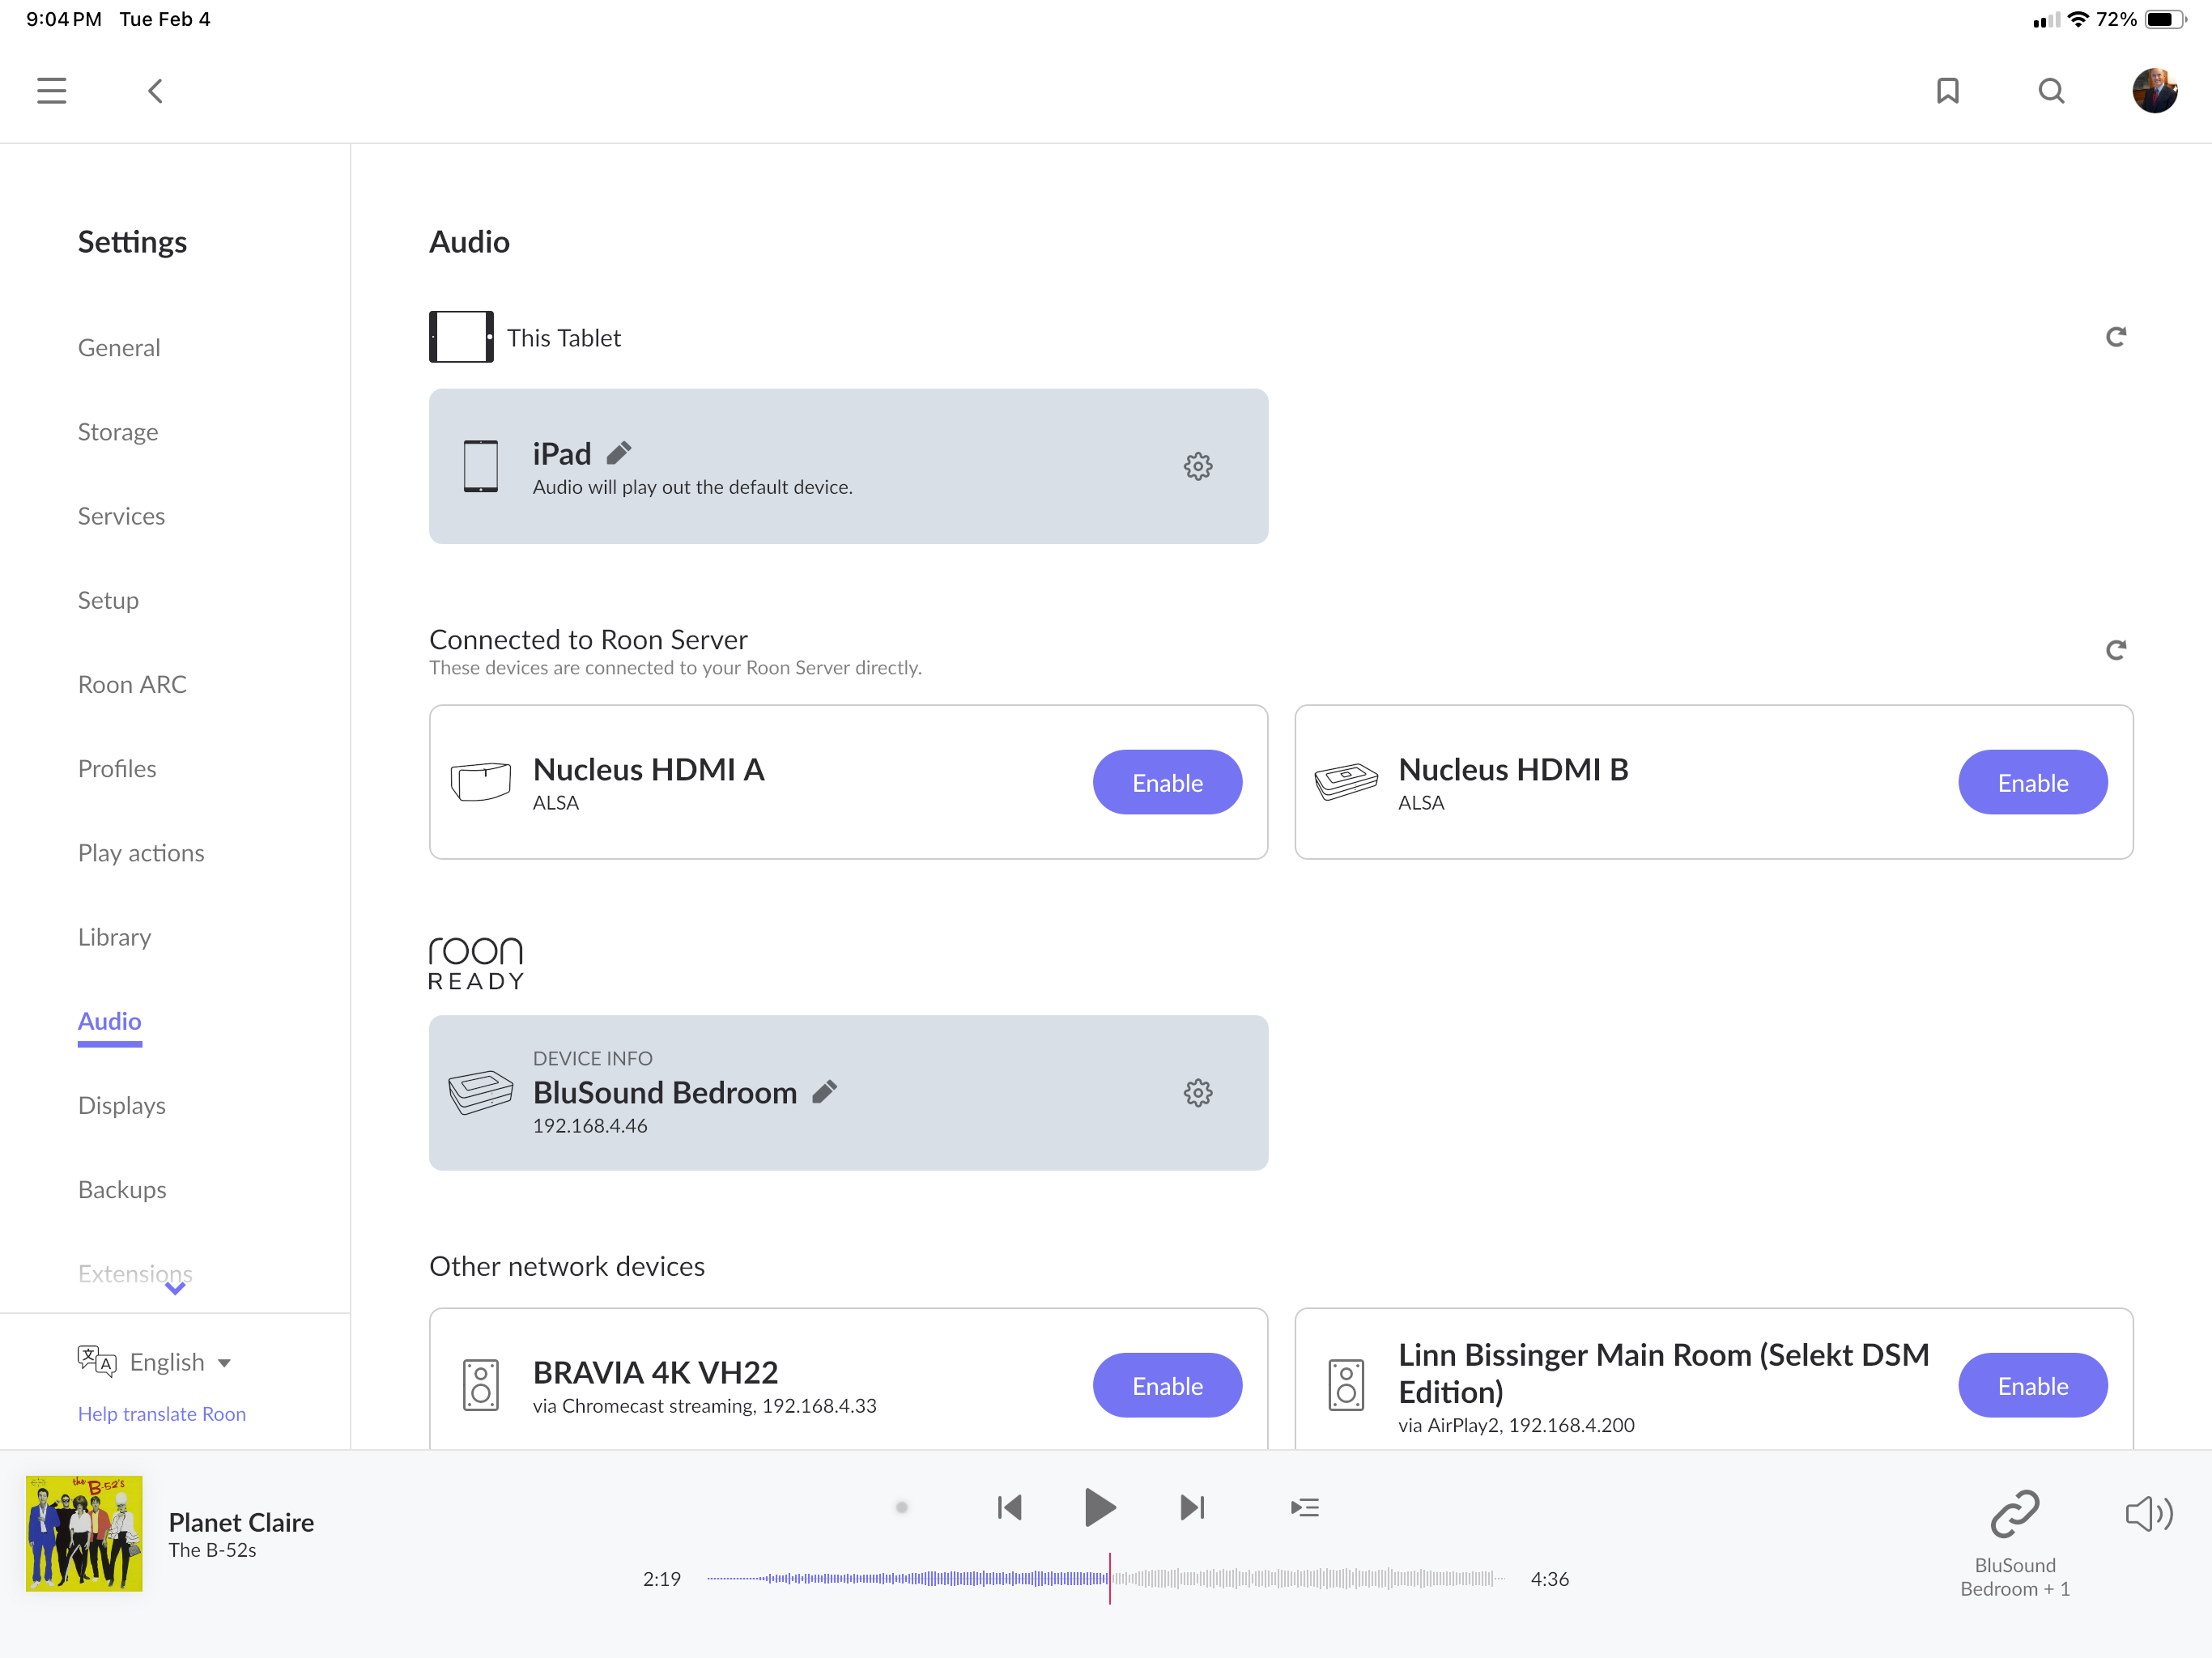Open Help translate Roon link

click(x=162, y=1413)
